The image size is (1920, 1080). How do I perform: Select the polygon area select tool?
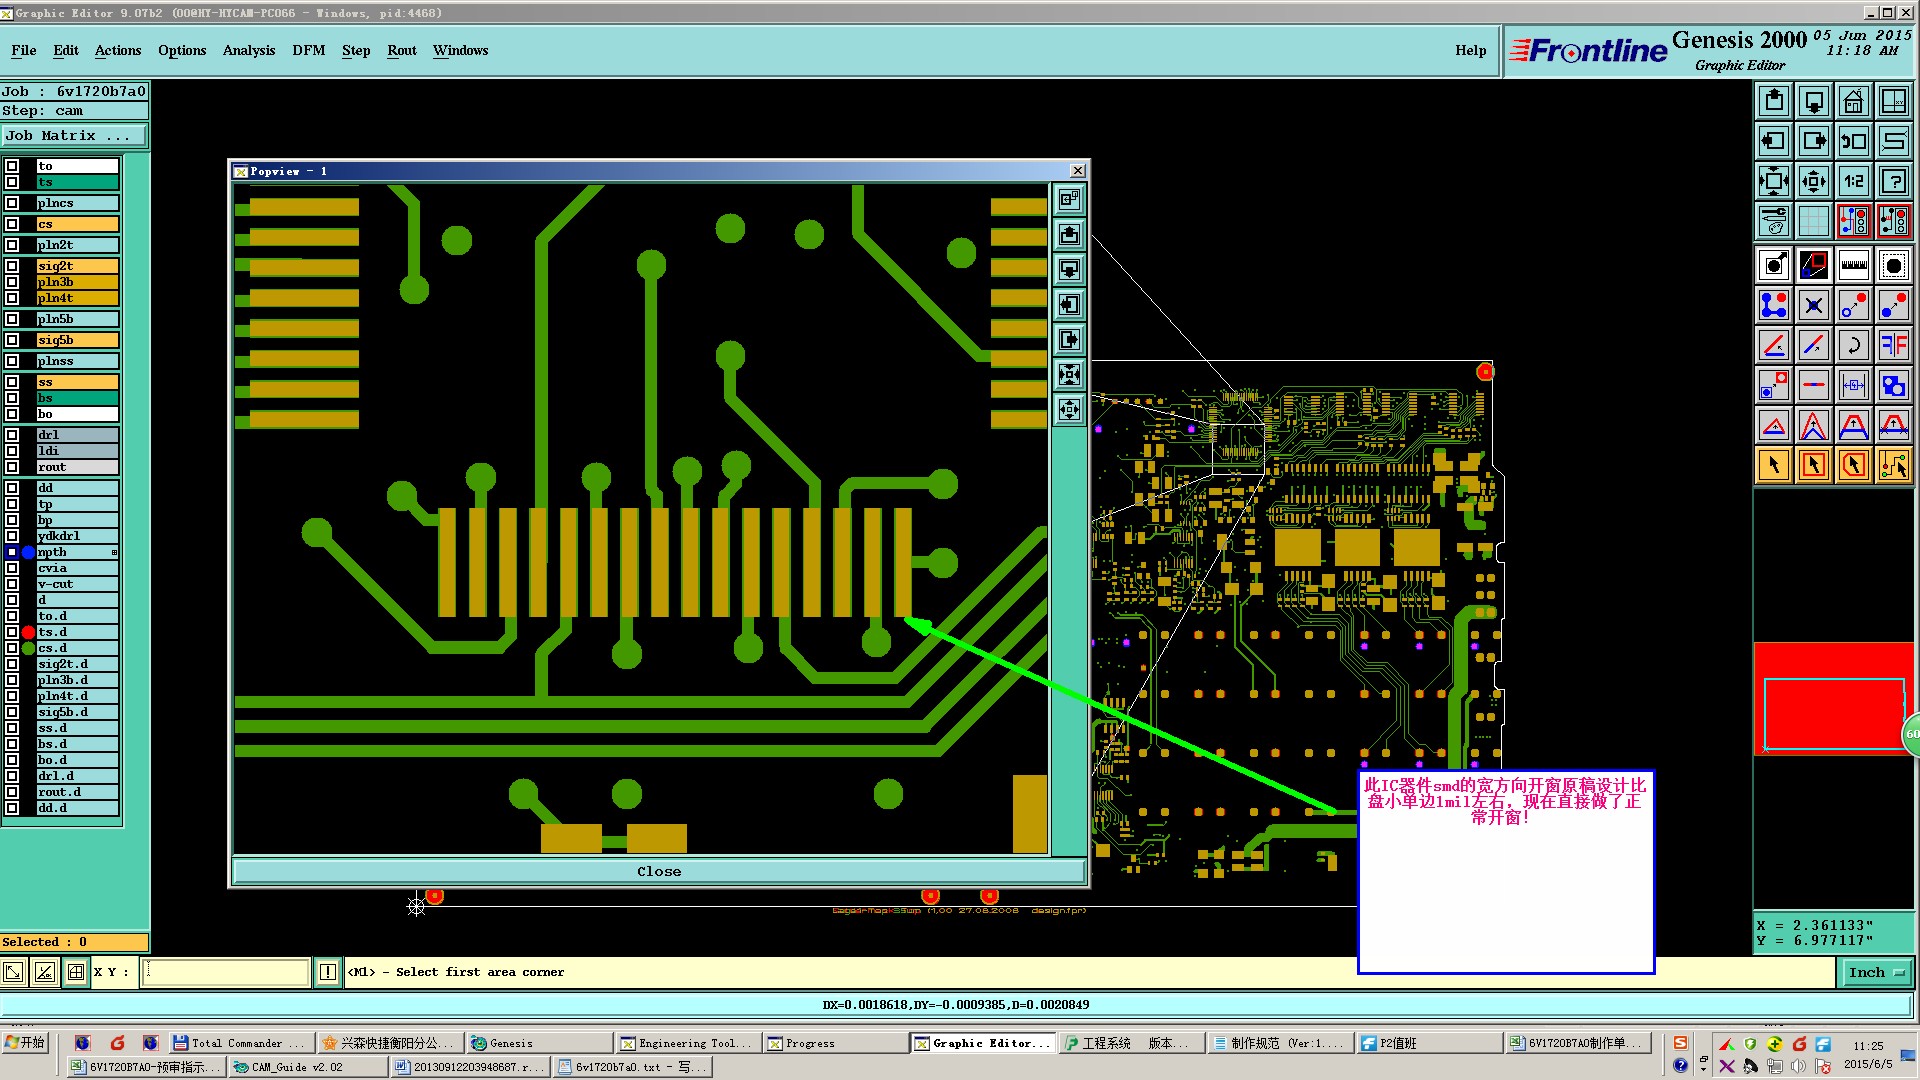[1853, 465]
